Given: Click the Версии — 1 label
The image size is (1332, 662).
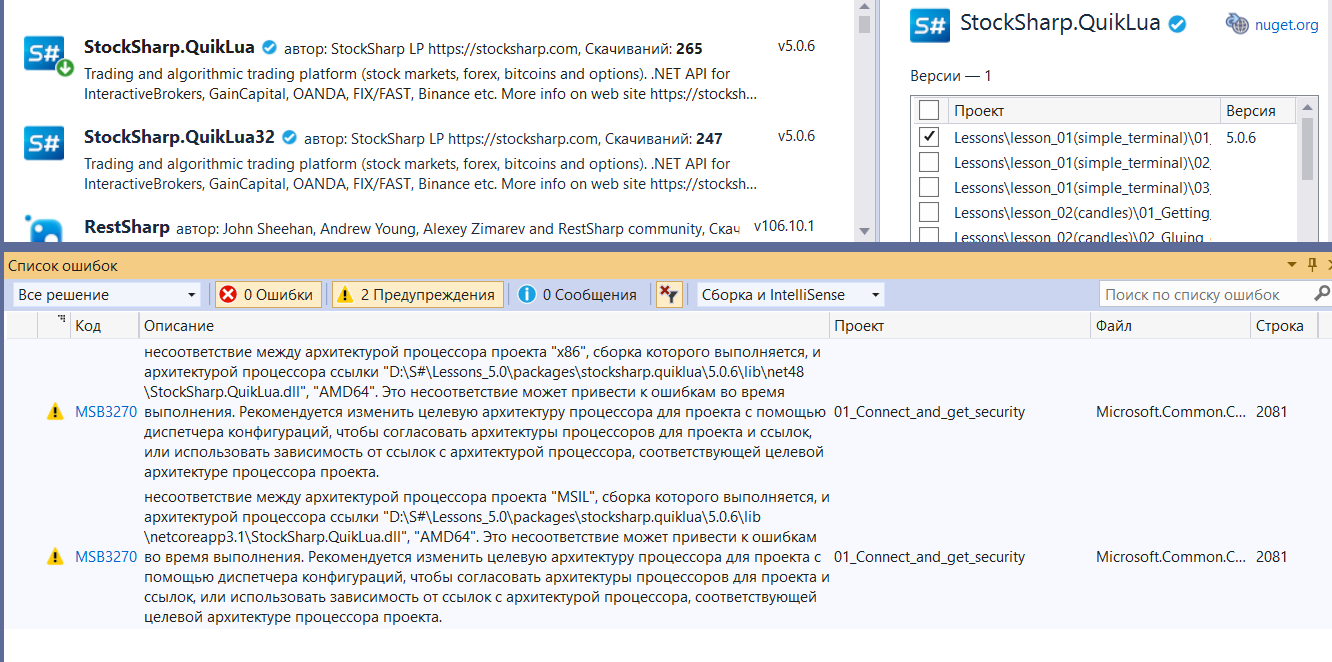Looking at the screenshot, I should tap(951, 76).
